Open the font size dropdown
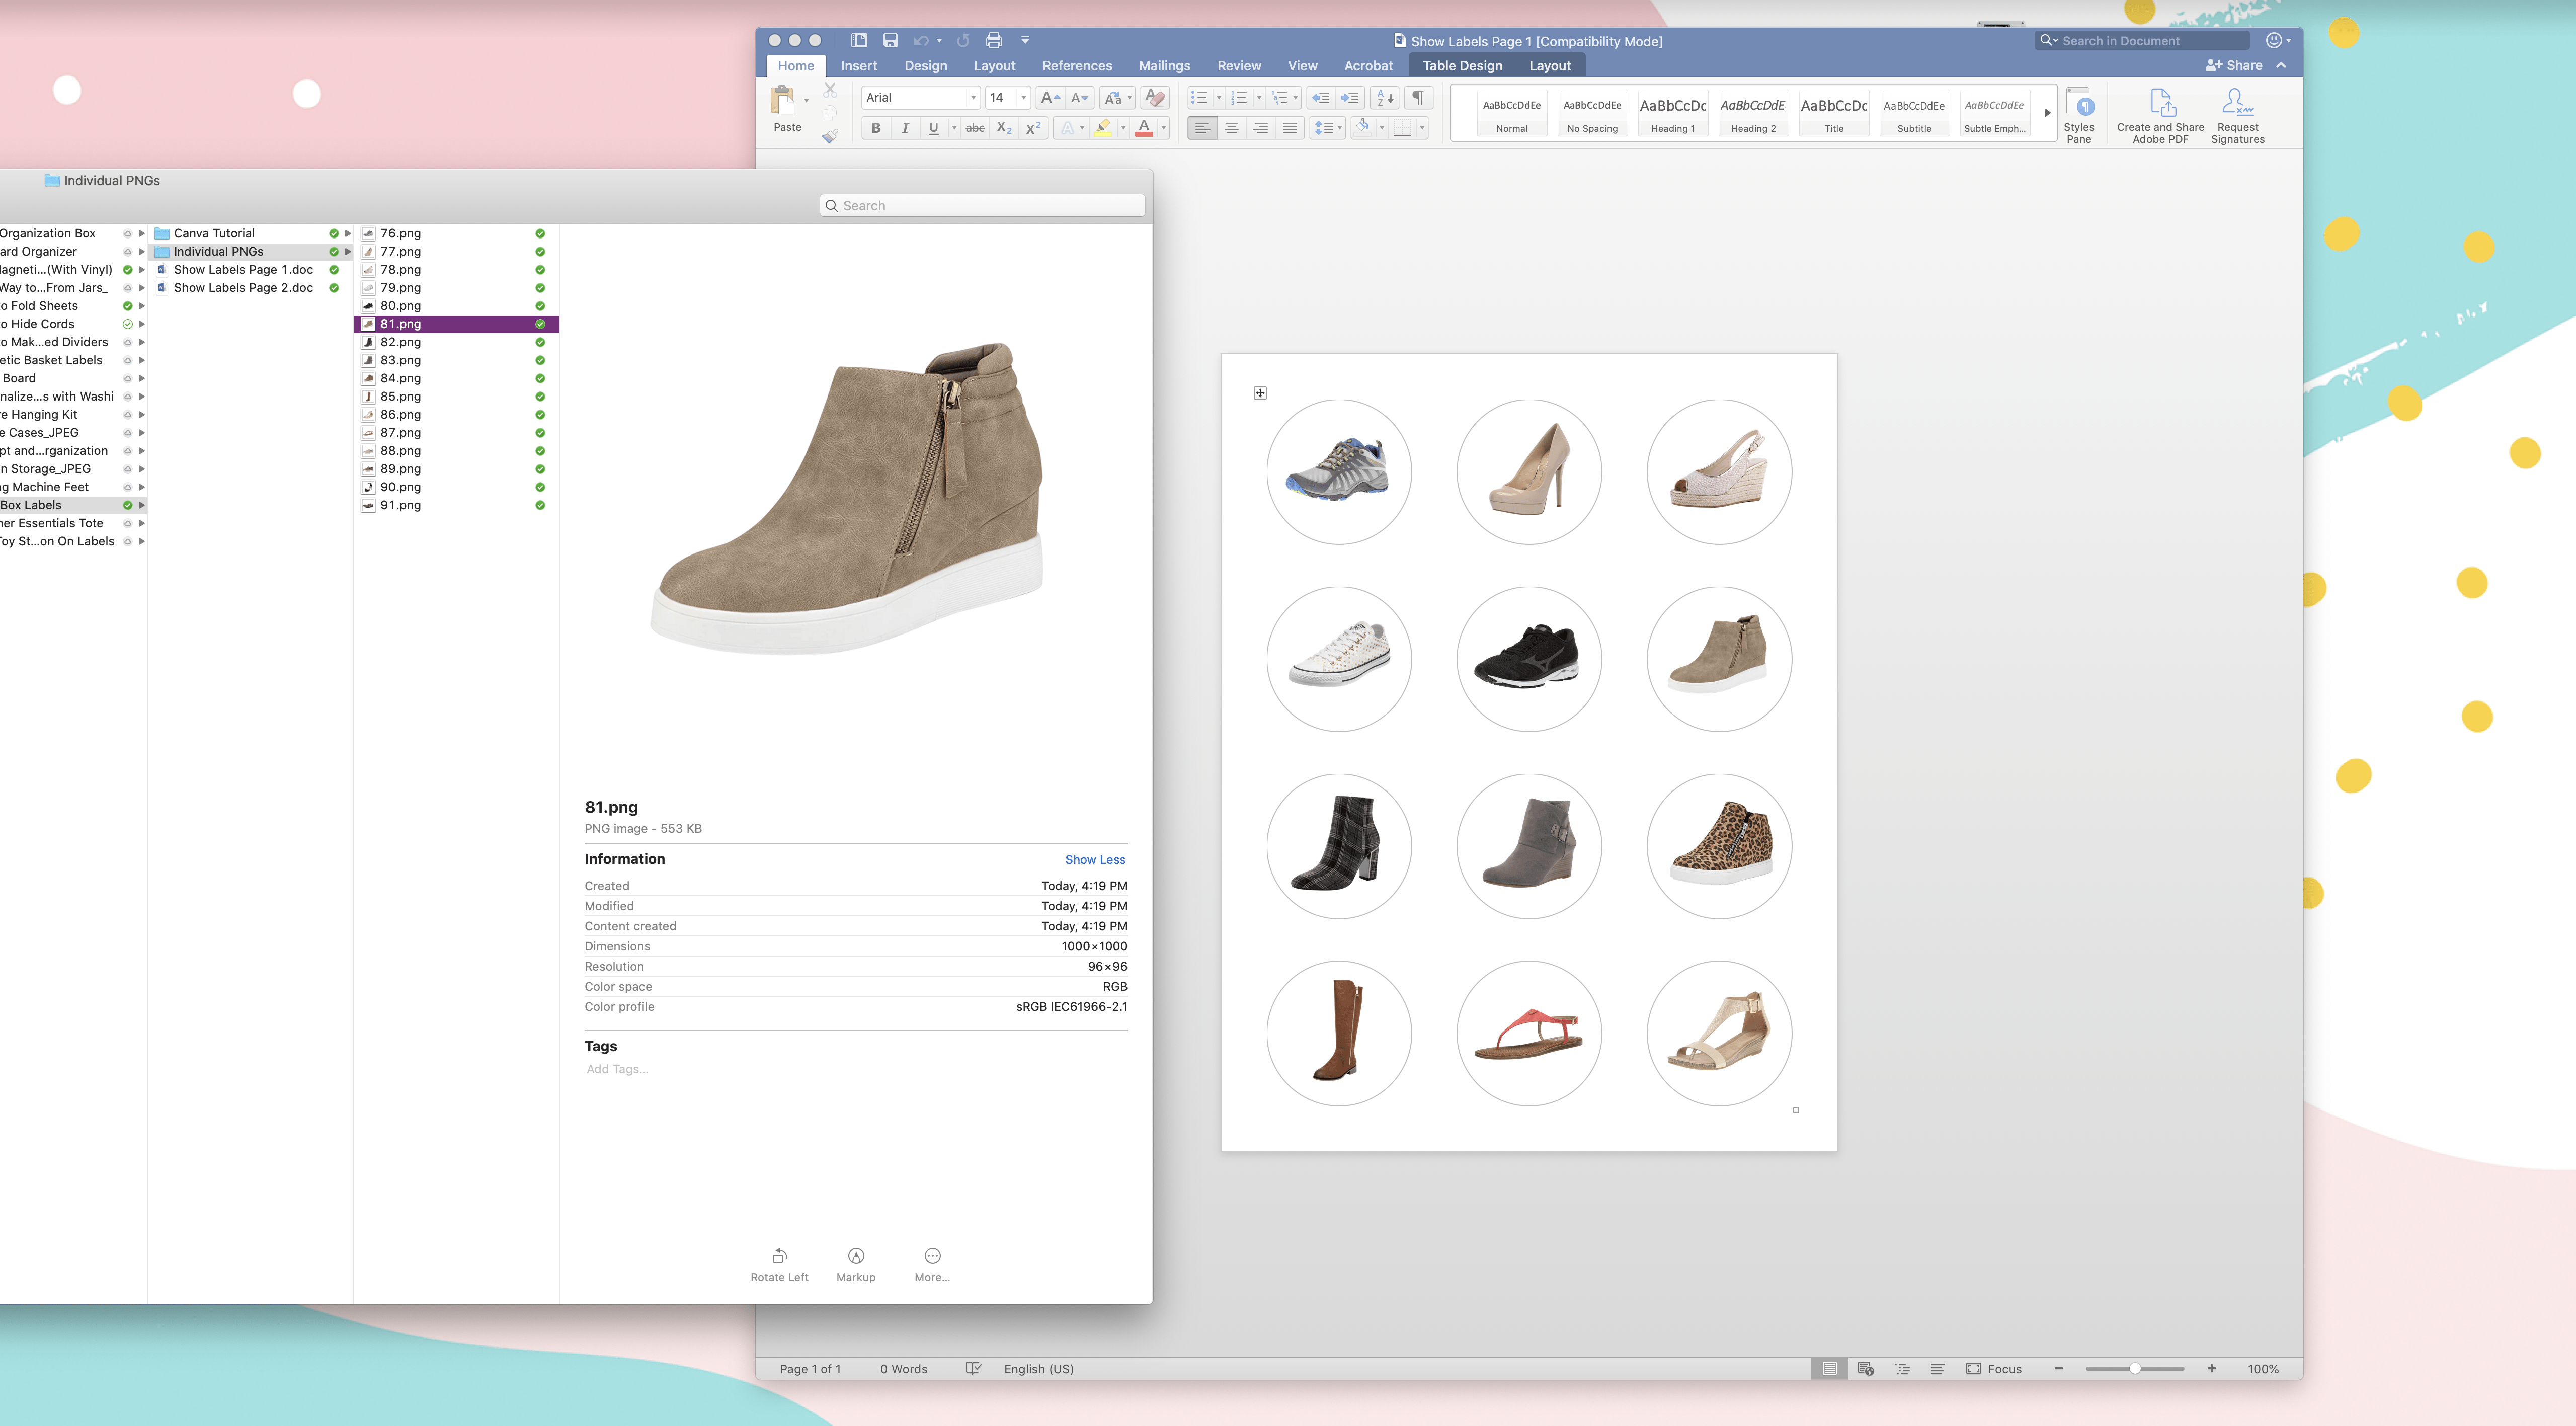 tap(1023, 98)
